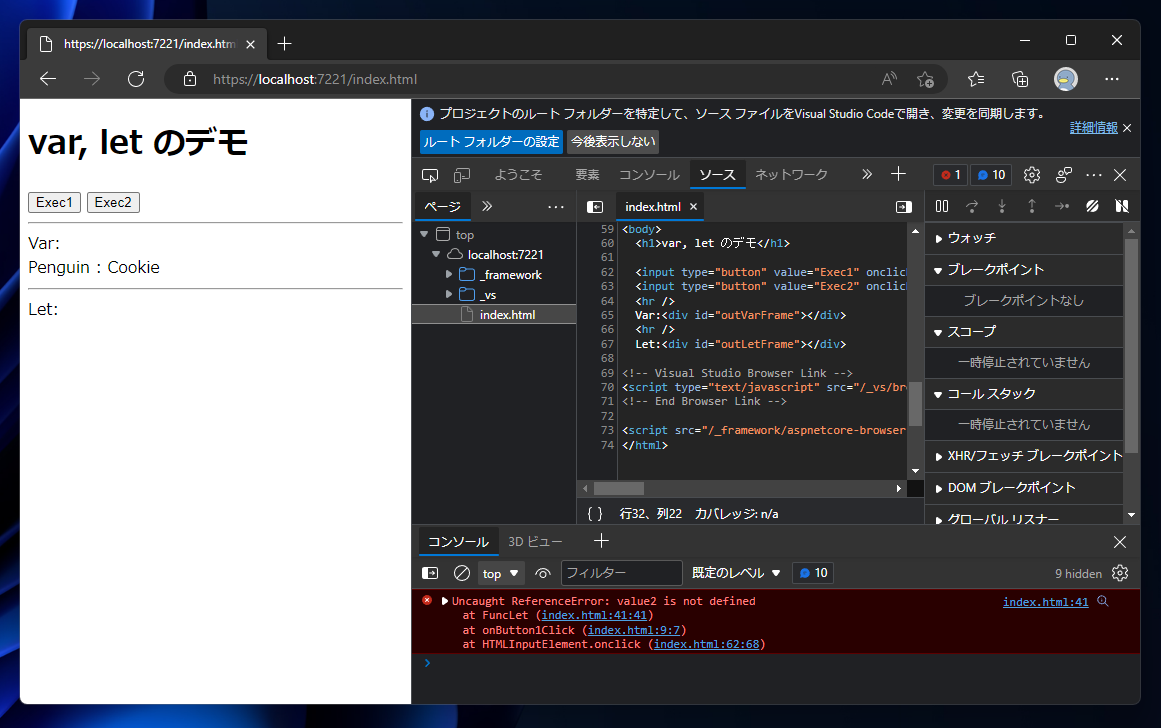Open the read aloud icon in address bar

tap(889, 79)
